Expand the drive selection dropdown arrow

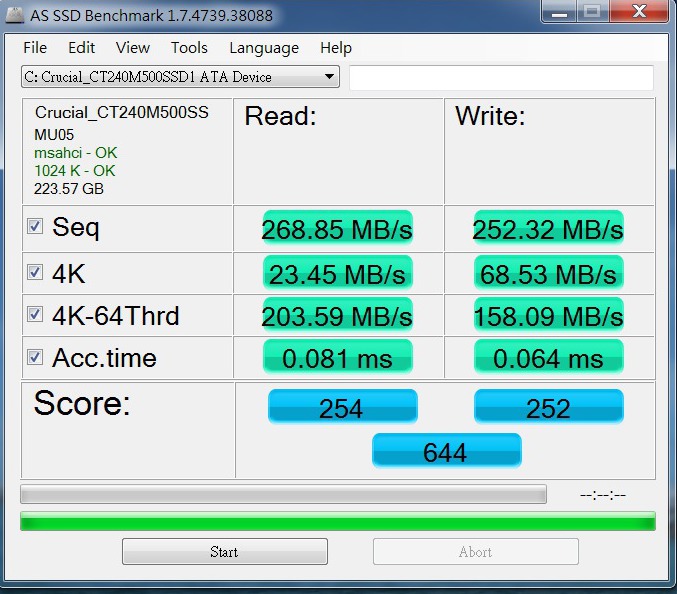(329, 77)
